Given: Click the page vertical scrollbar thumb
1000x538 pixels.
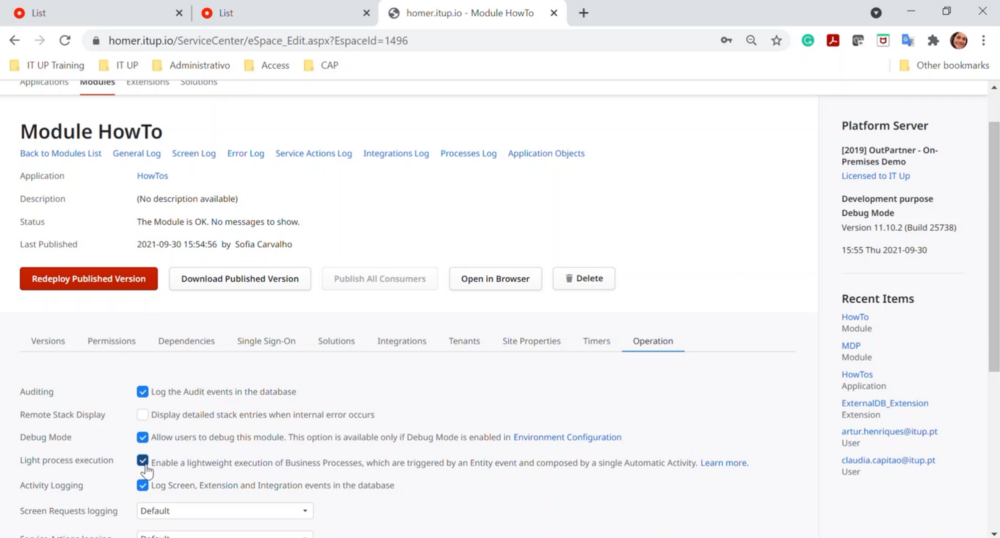Looking at the screenshot, I should tap(994, 245).
